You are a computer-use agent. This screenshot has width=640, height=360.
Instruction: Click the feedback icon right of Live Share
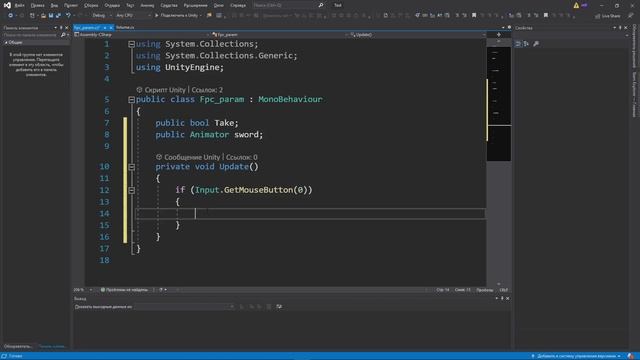pos(631,16)
